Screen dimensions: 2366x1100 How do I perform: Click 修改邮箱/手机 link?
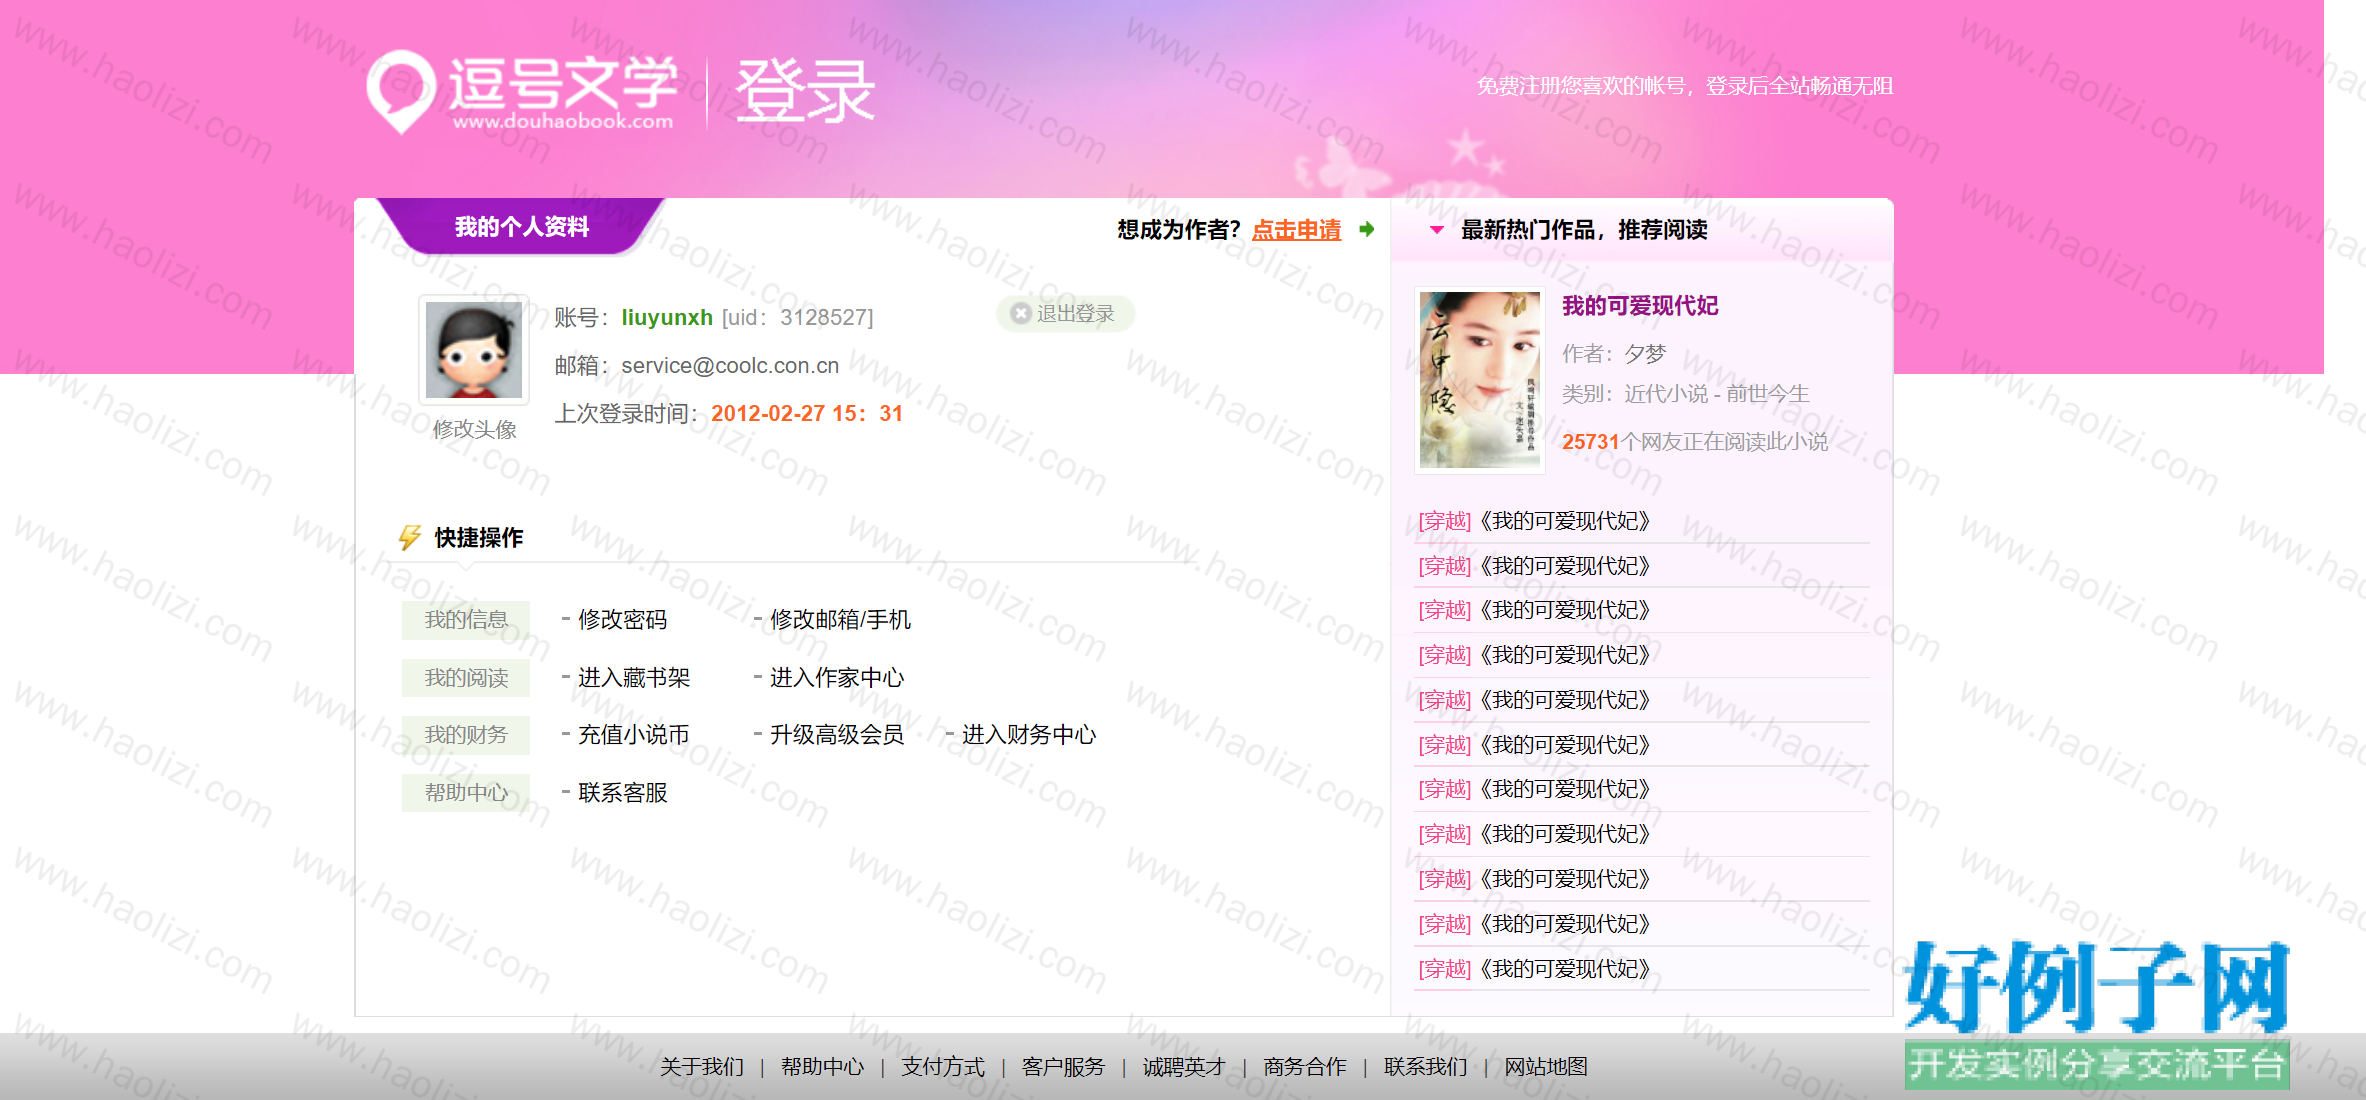coord(840,620)
